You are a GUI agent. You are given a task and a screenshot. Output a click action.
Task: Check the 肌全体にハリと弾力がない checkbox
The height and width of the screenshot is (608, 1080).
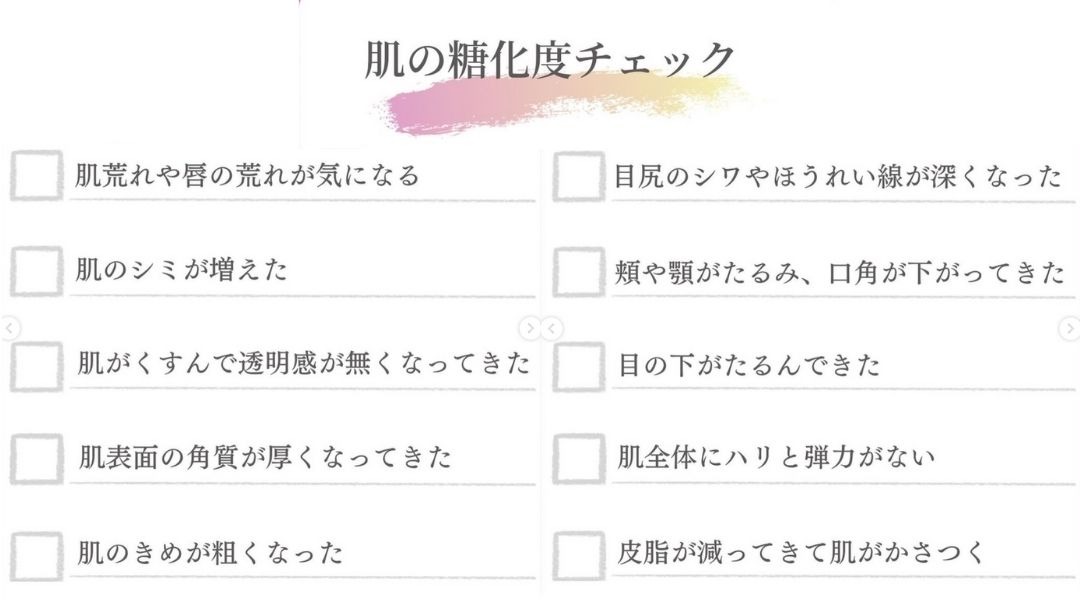coord(579,459)
